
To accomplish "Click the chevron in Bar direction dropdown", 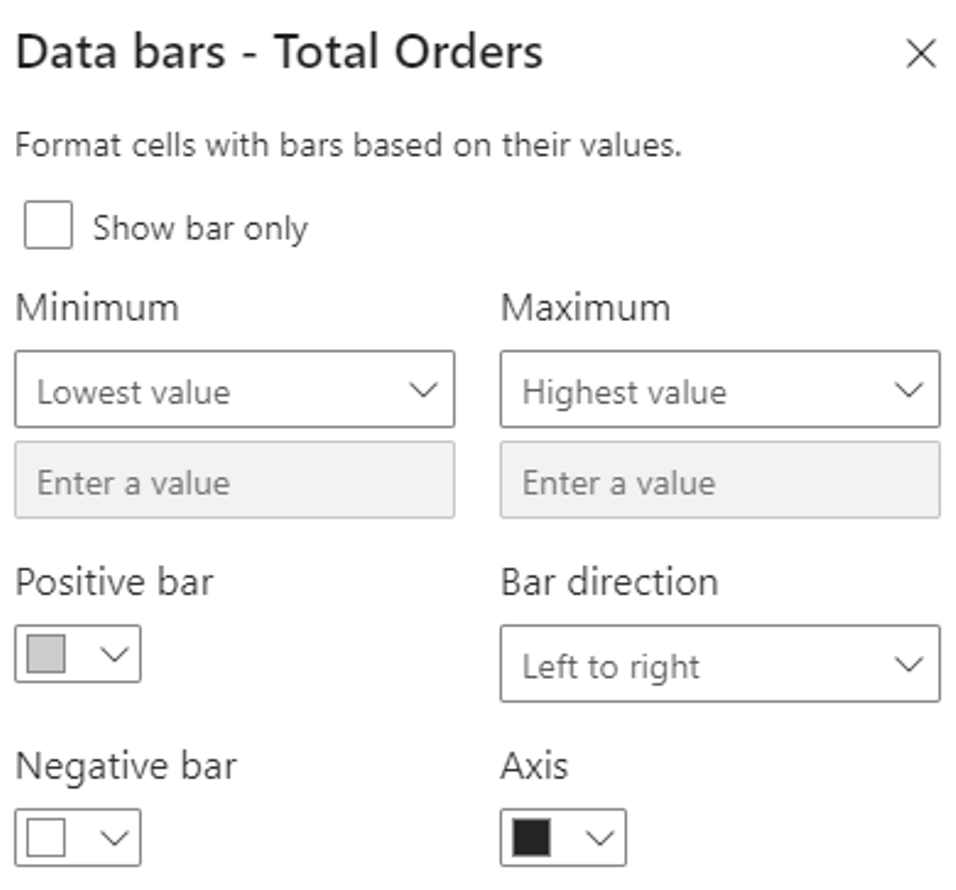I will (x=909, y=664).
